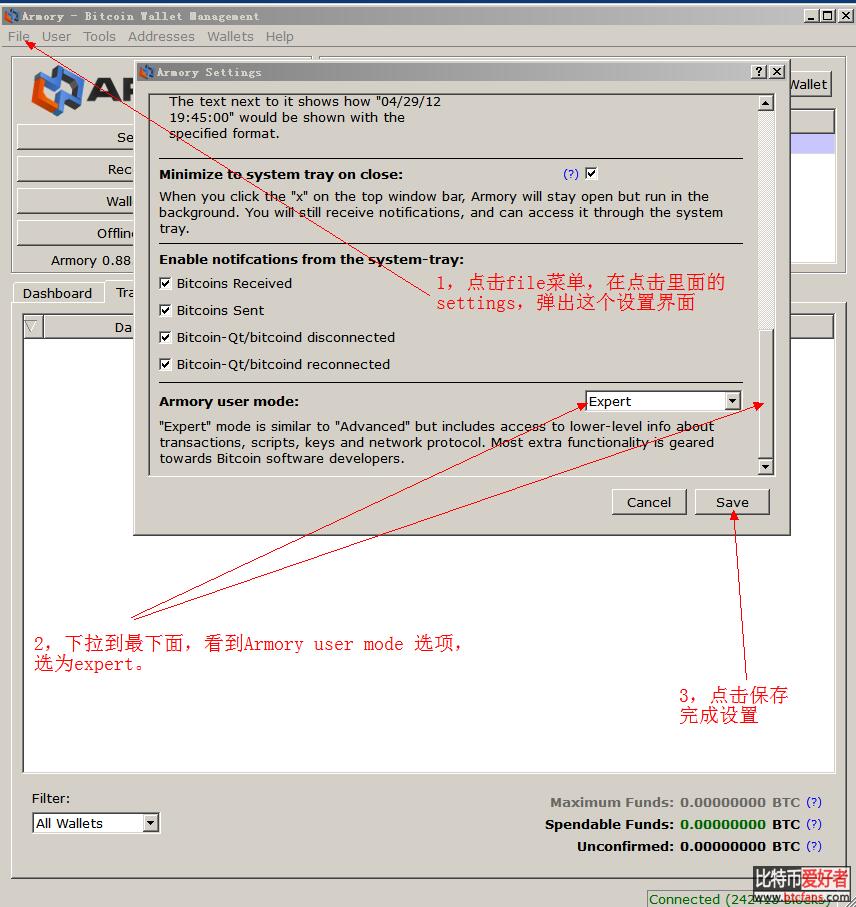Click the Unconfirmed funds help question mark
Image resolution: width=856 pixels, height=907 pixels.
coord(814,846)
